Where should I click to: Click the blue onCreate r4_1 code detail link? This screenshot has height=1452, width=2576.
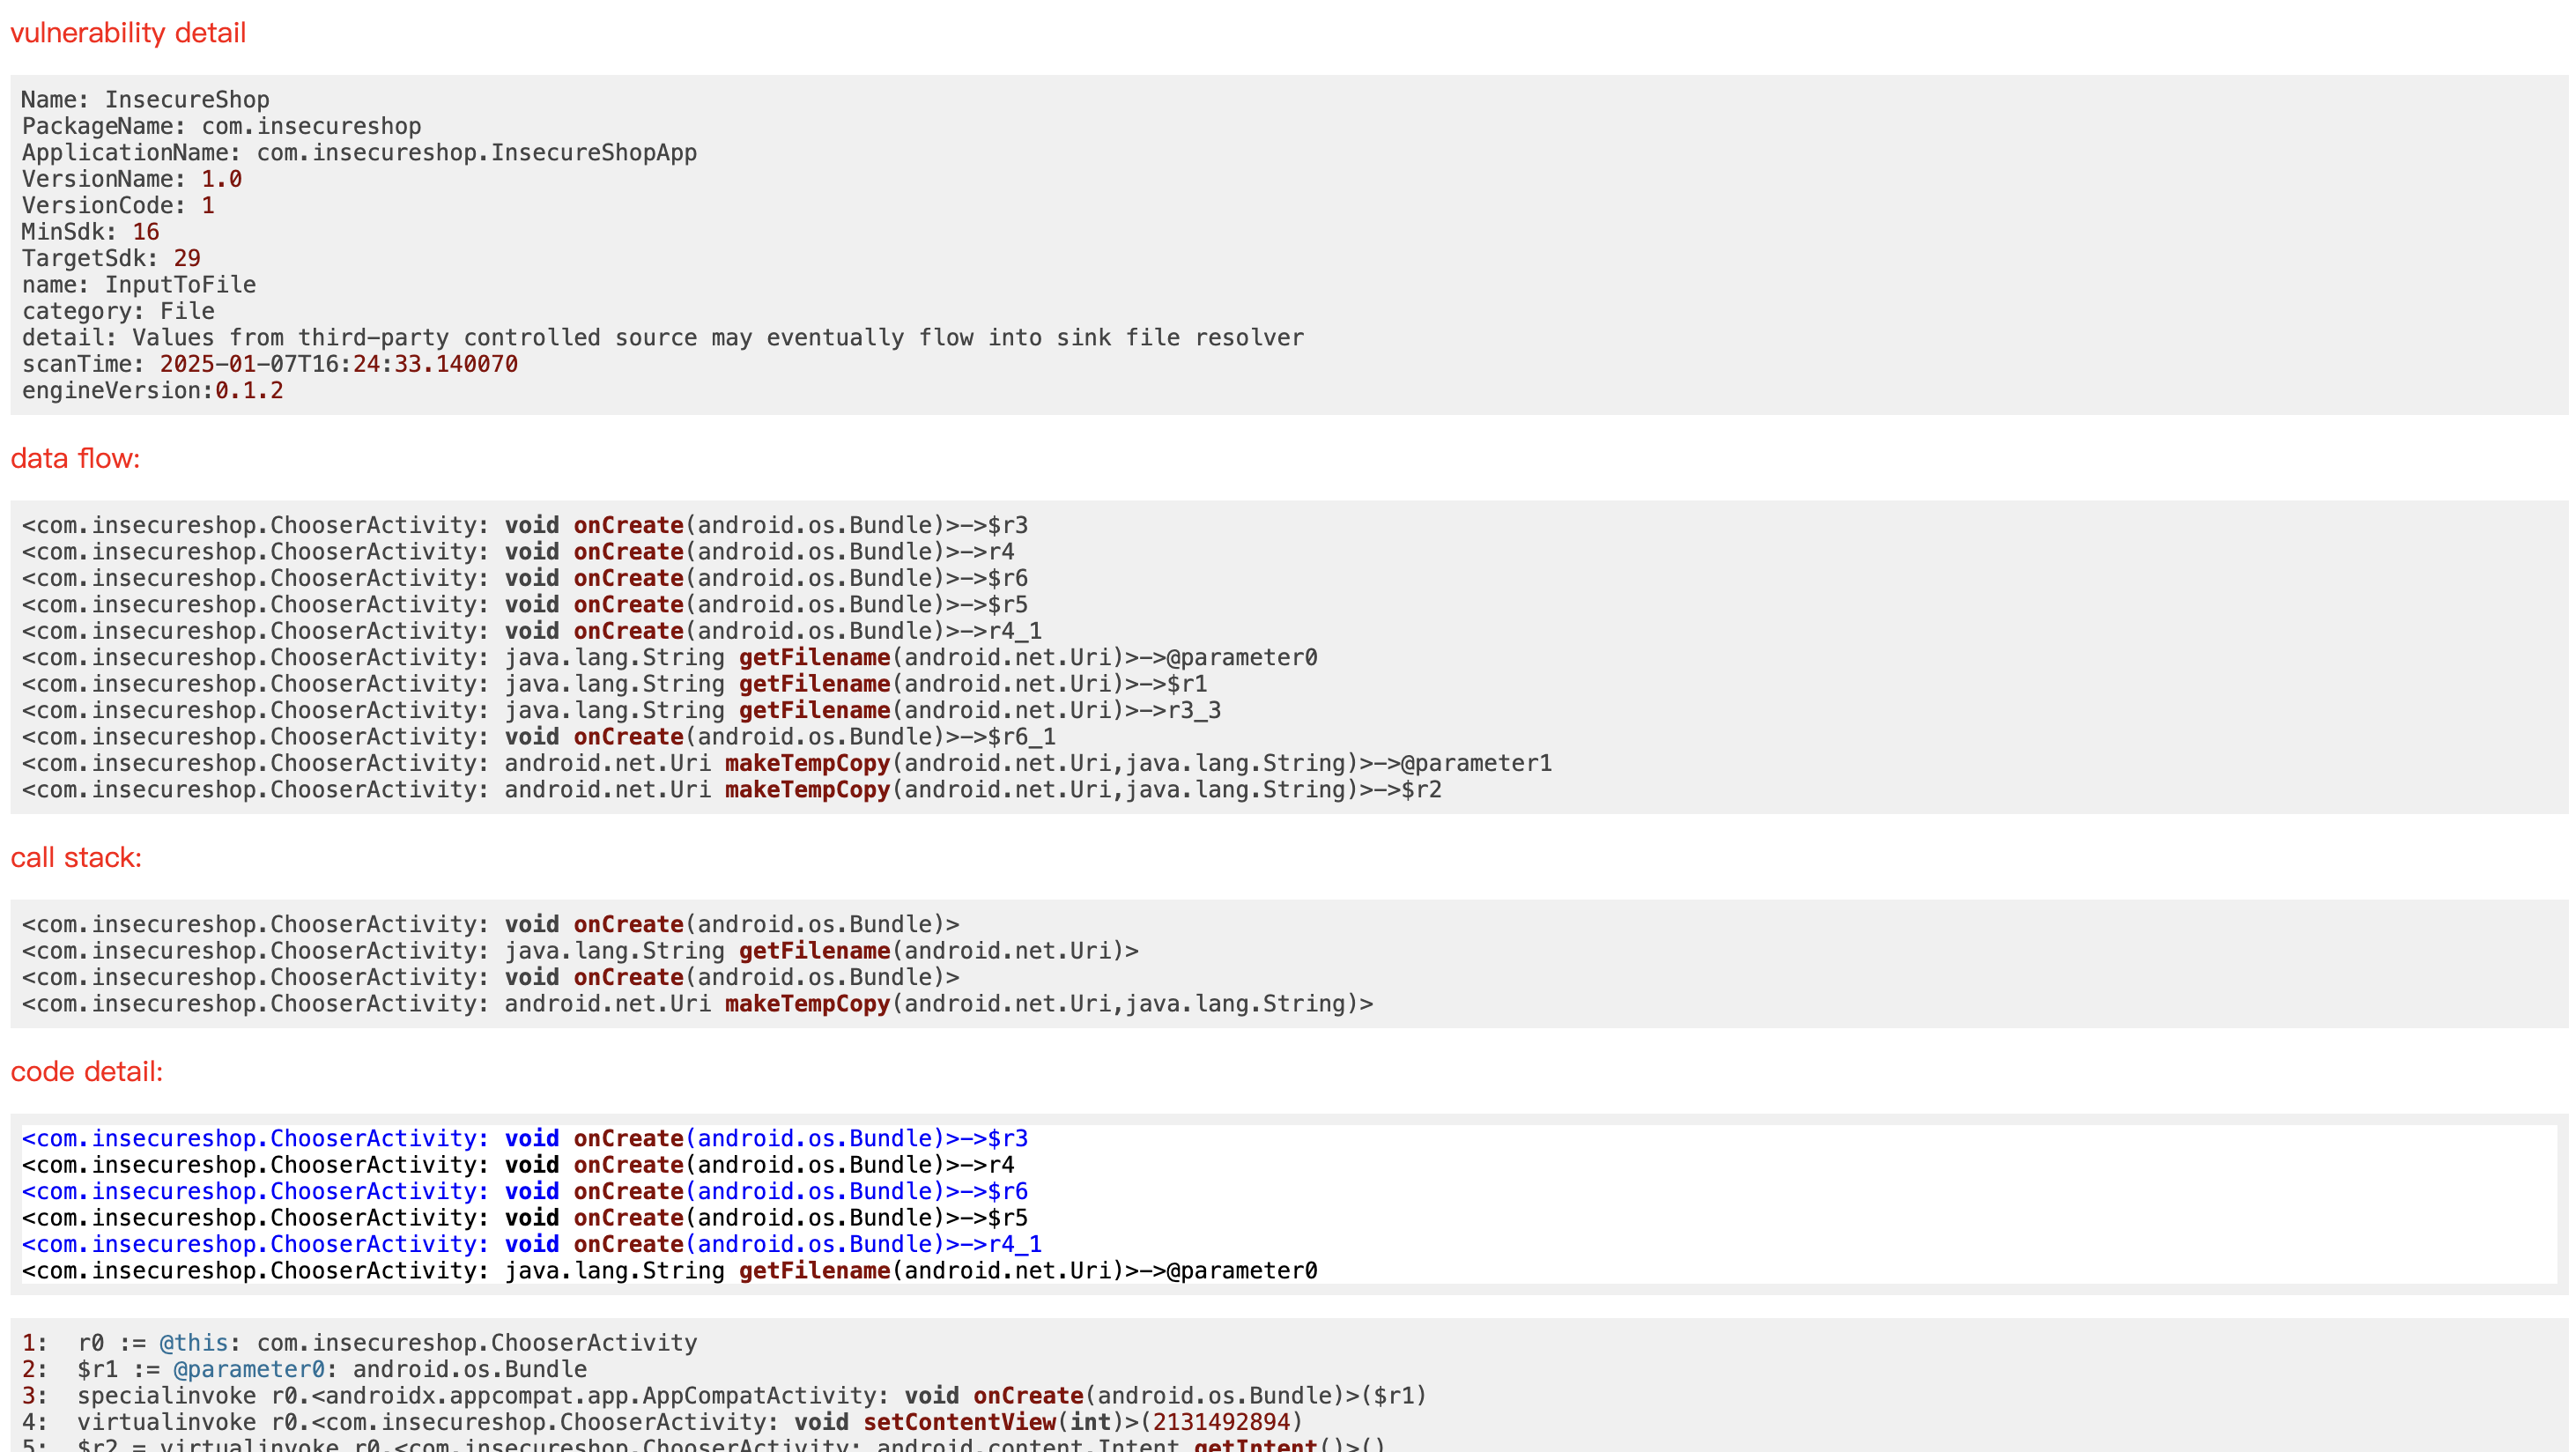tap(531, 1244)
